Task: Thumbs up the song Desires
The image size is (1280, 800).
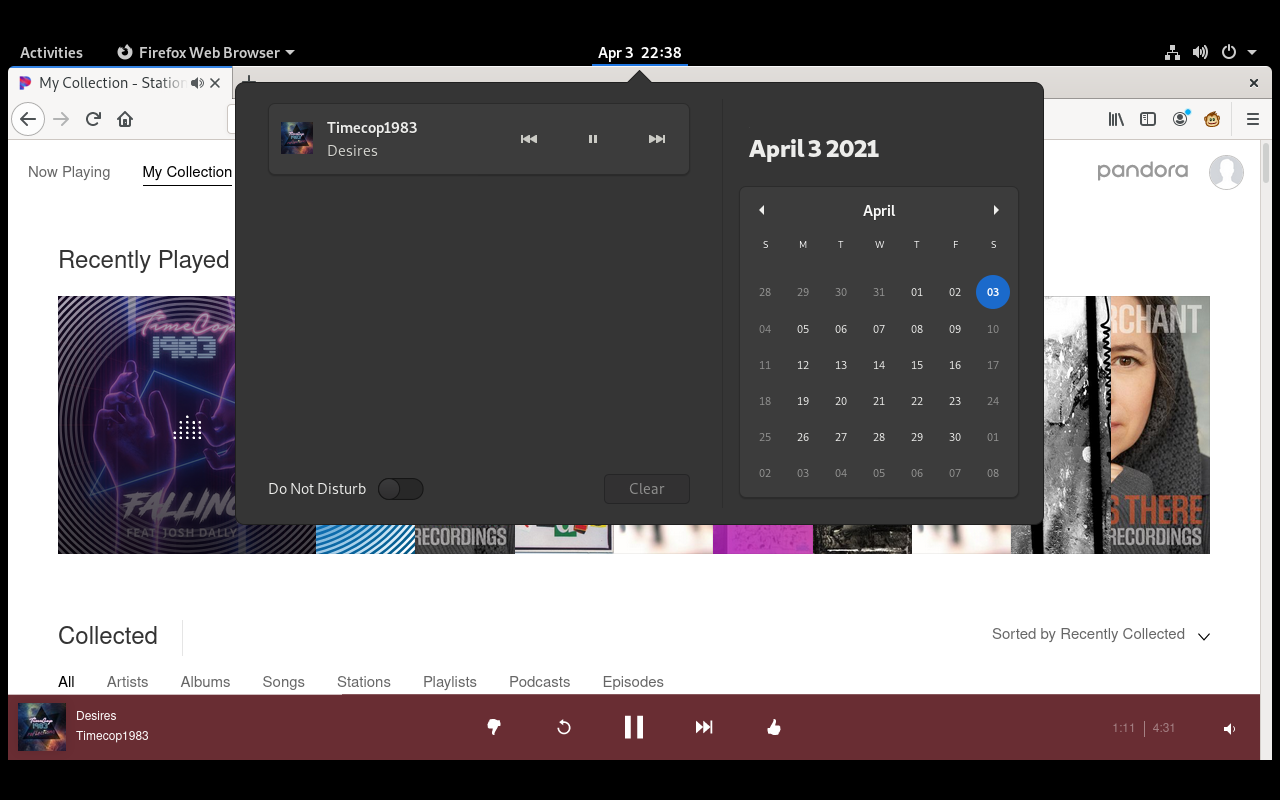Action: tap(773, 727)
